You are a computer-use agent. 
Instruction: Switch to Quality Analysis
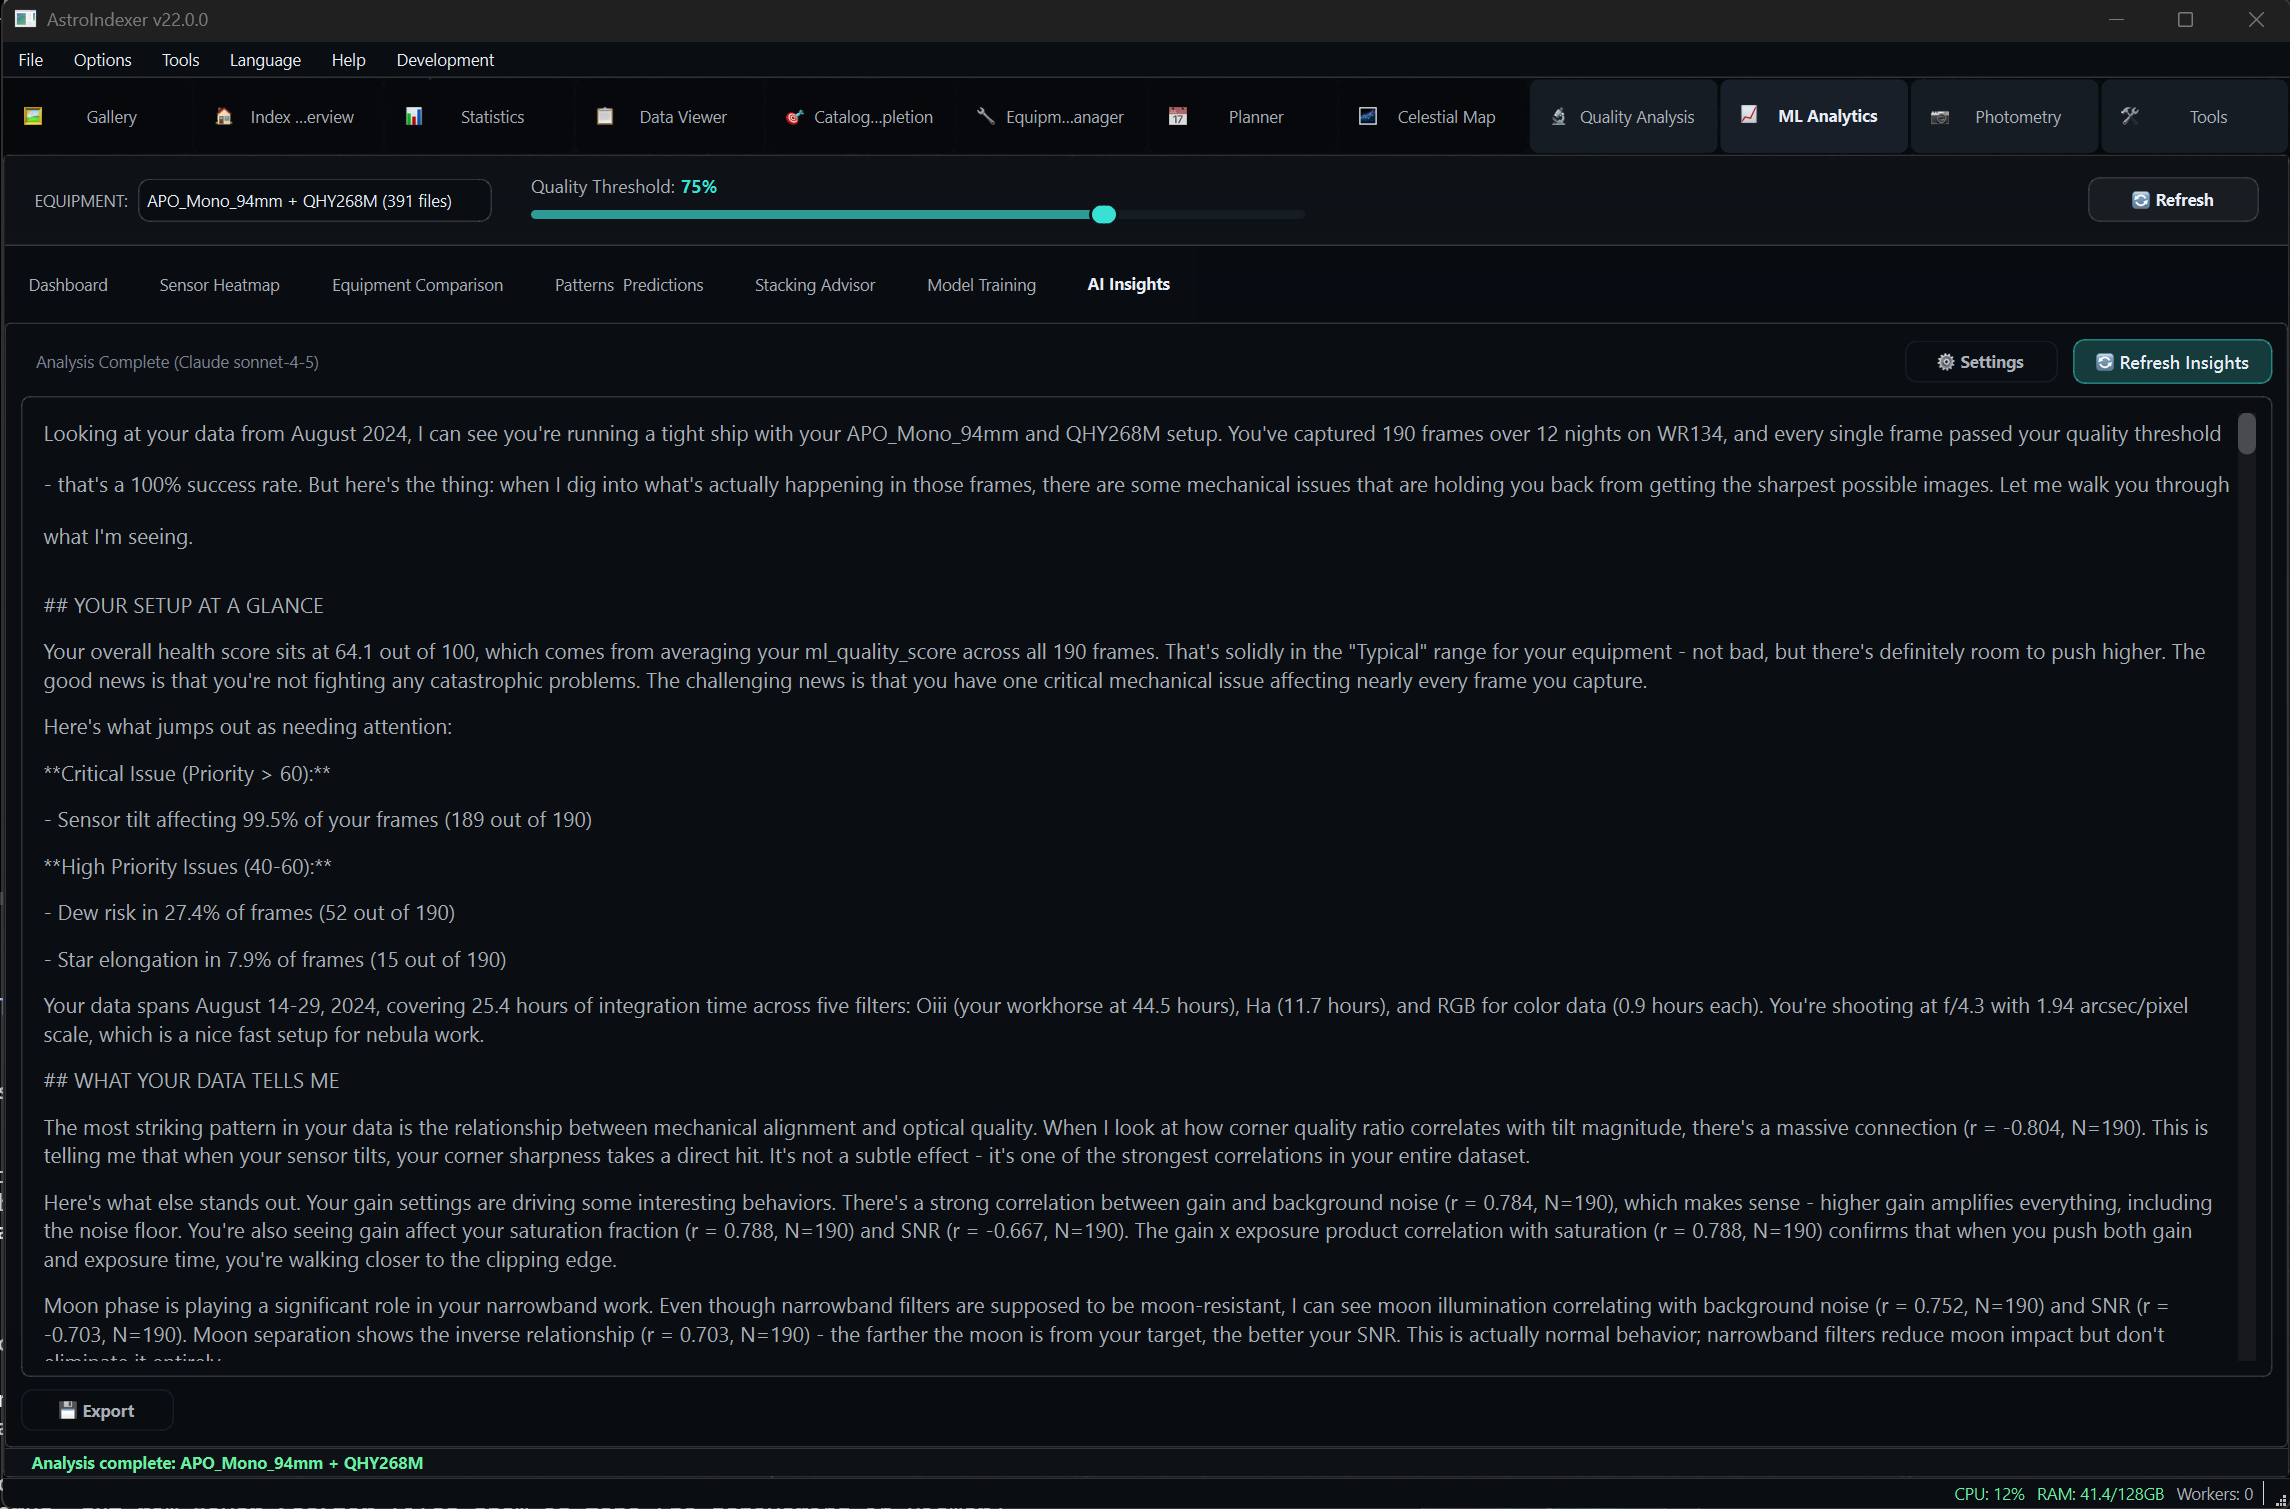1636,116
